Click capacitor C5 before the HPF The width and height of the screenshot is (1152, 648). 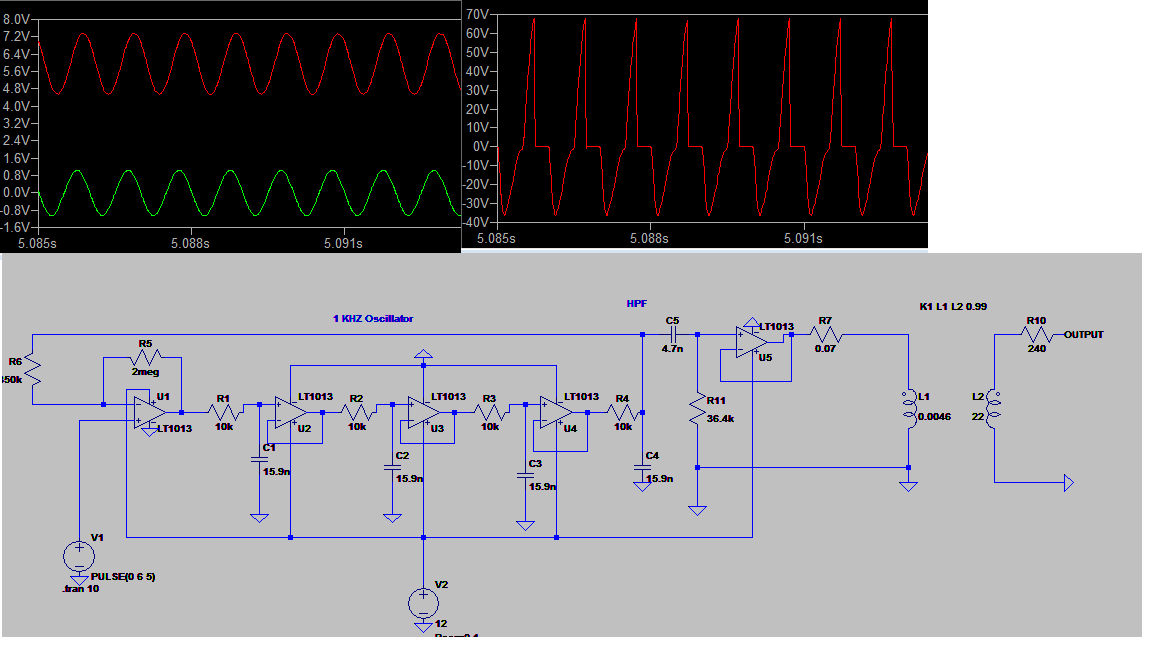[671, 333]
